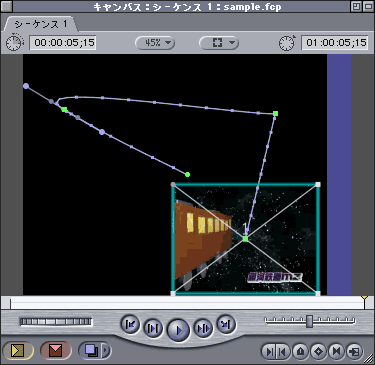Viewport: 375px width, 365px height.
Task: Click the red Overwrite edit button
Action: click(56, 350)
